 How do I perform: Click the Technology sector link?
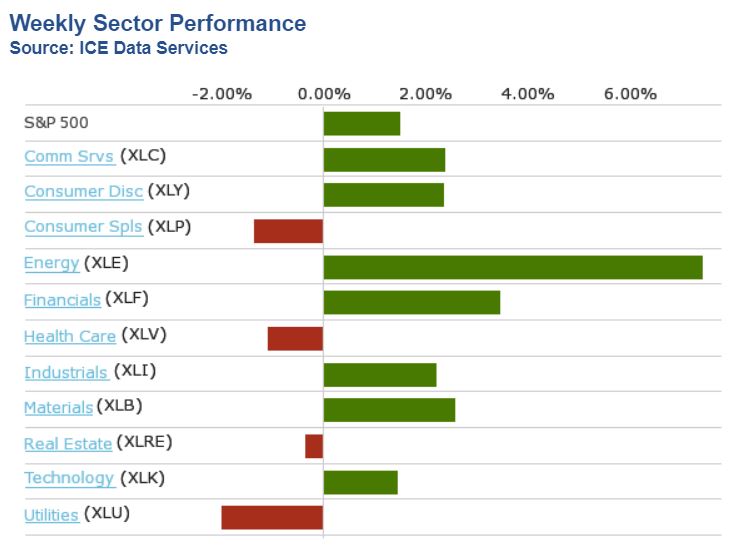point(69,478)
